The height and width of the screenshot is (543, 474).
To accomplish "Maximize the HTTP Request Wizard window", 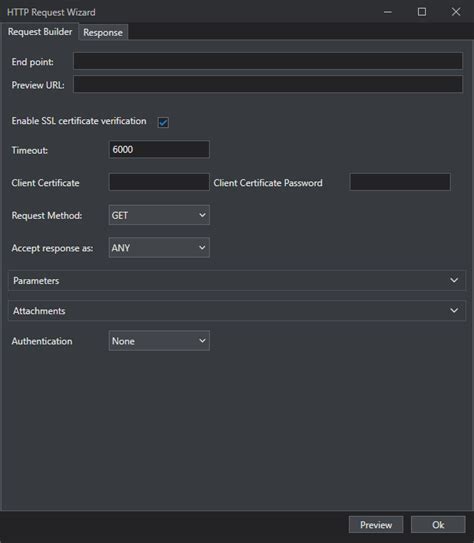I will click(422, 12).
